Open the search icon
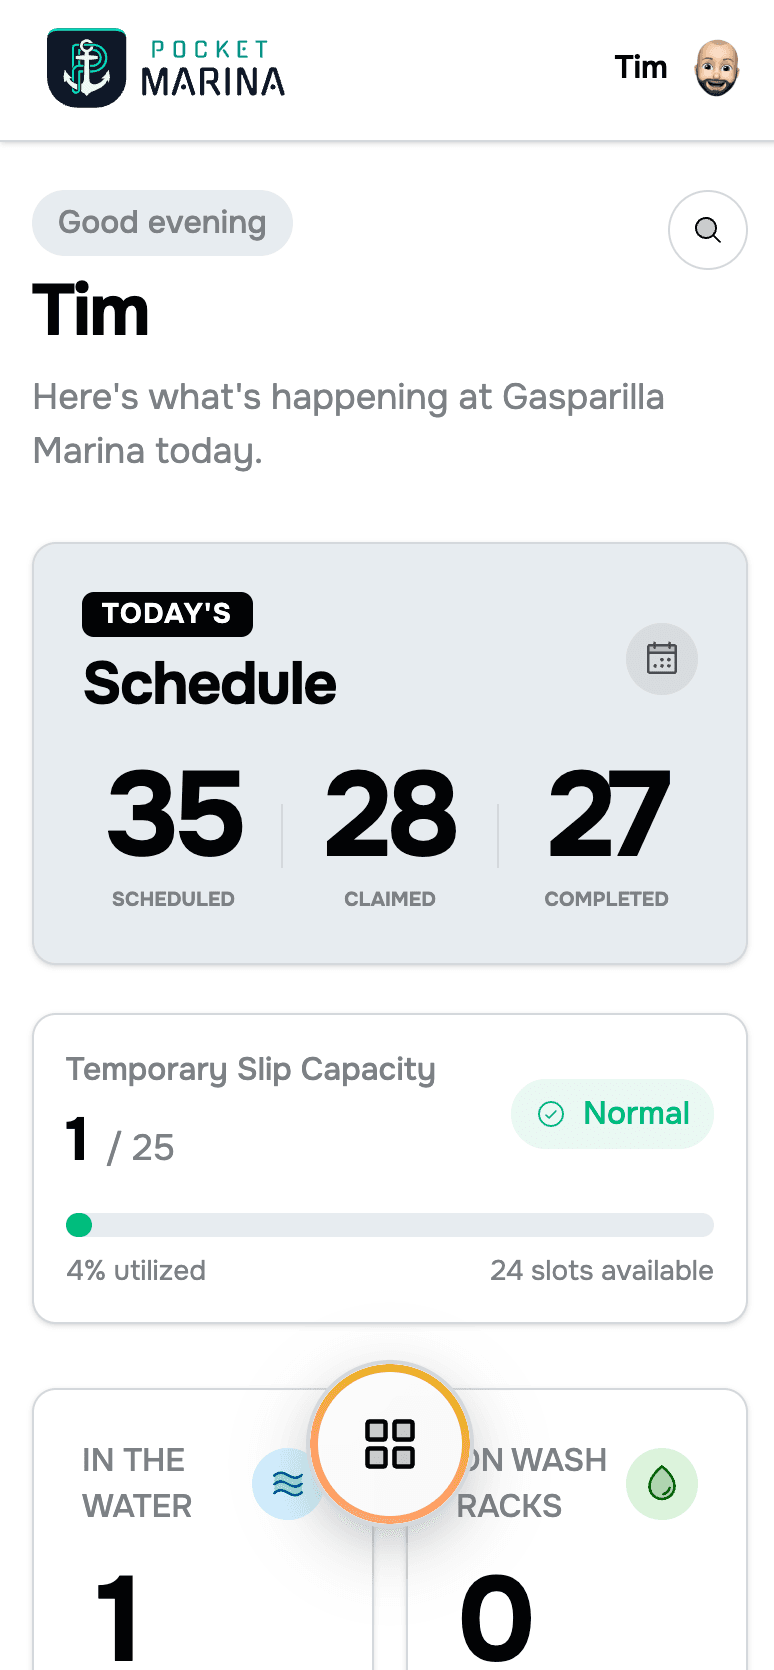Screen dimensions: 774x1670 coord(707,230)
